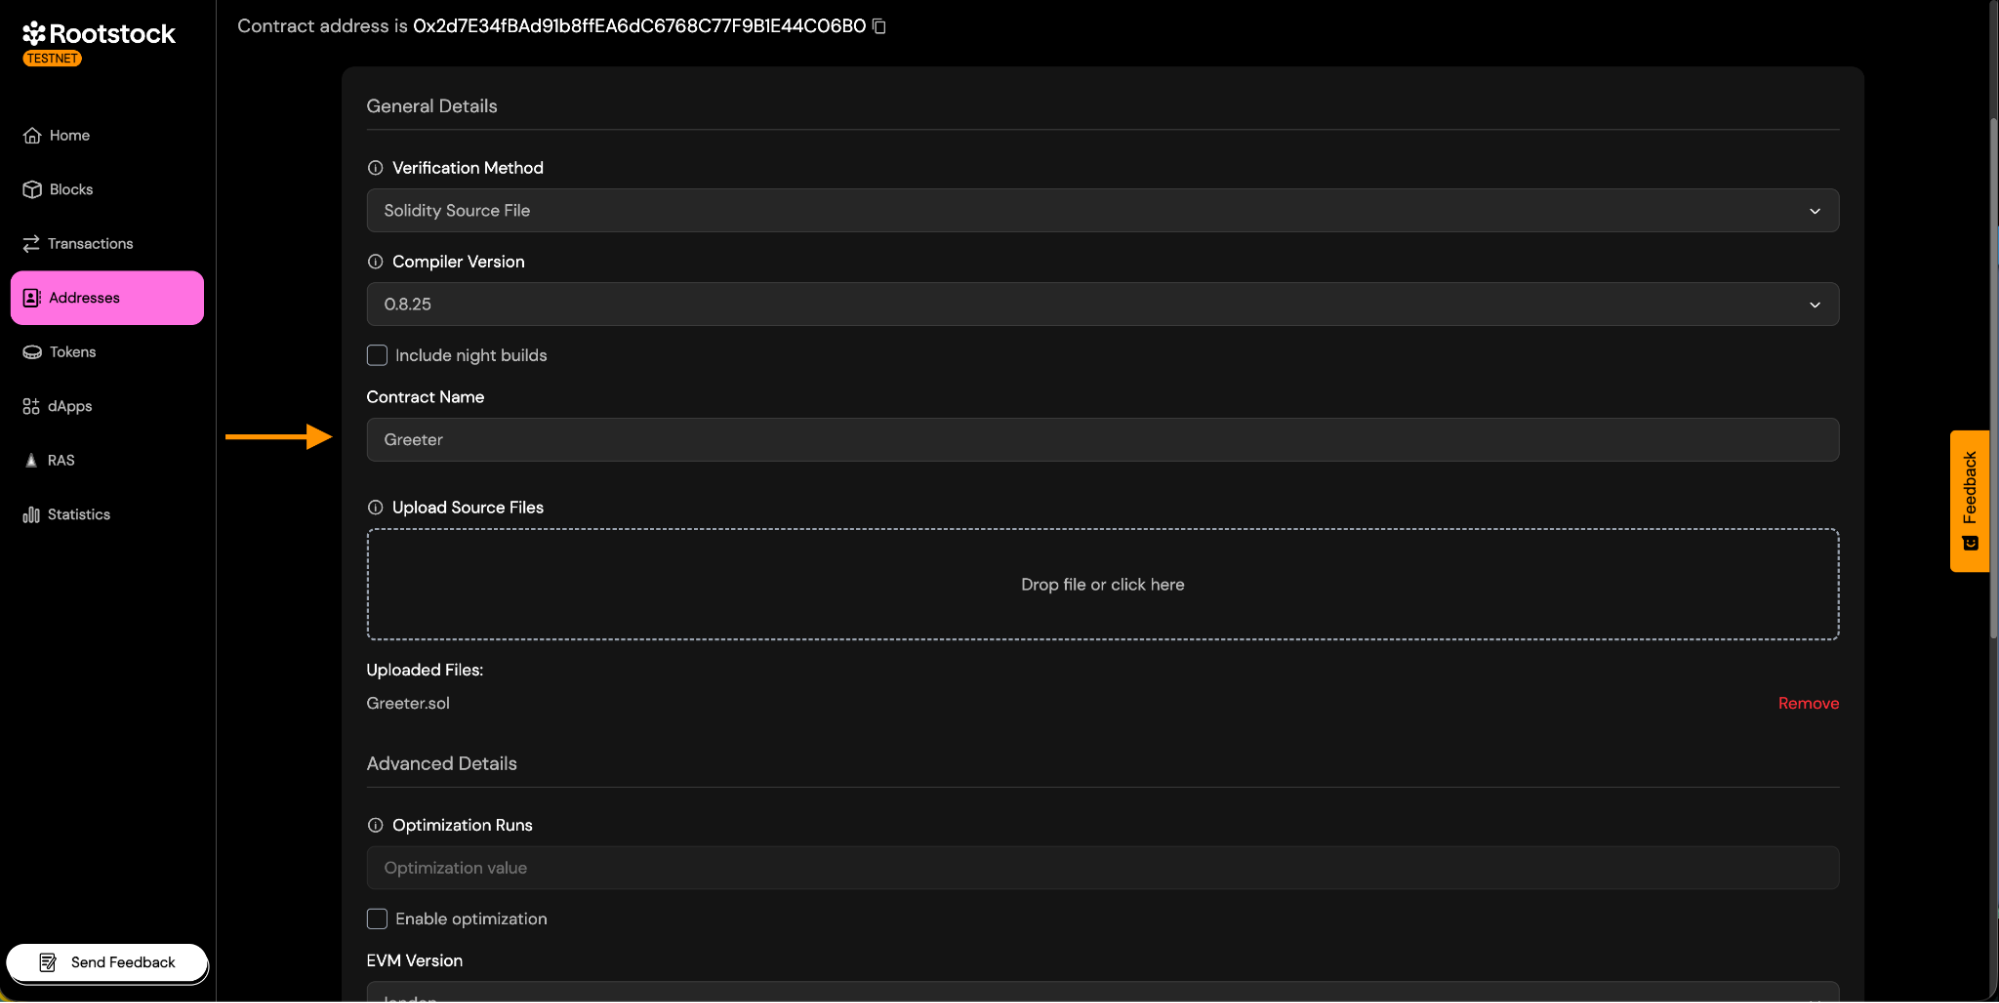Open the EVM Version dropdown

coord(1101,994)
